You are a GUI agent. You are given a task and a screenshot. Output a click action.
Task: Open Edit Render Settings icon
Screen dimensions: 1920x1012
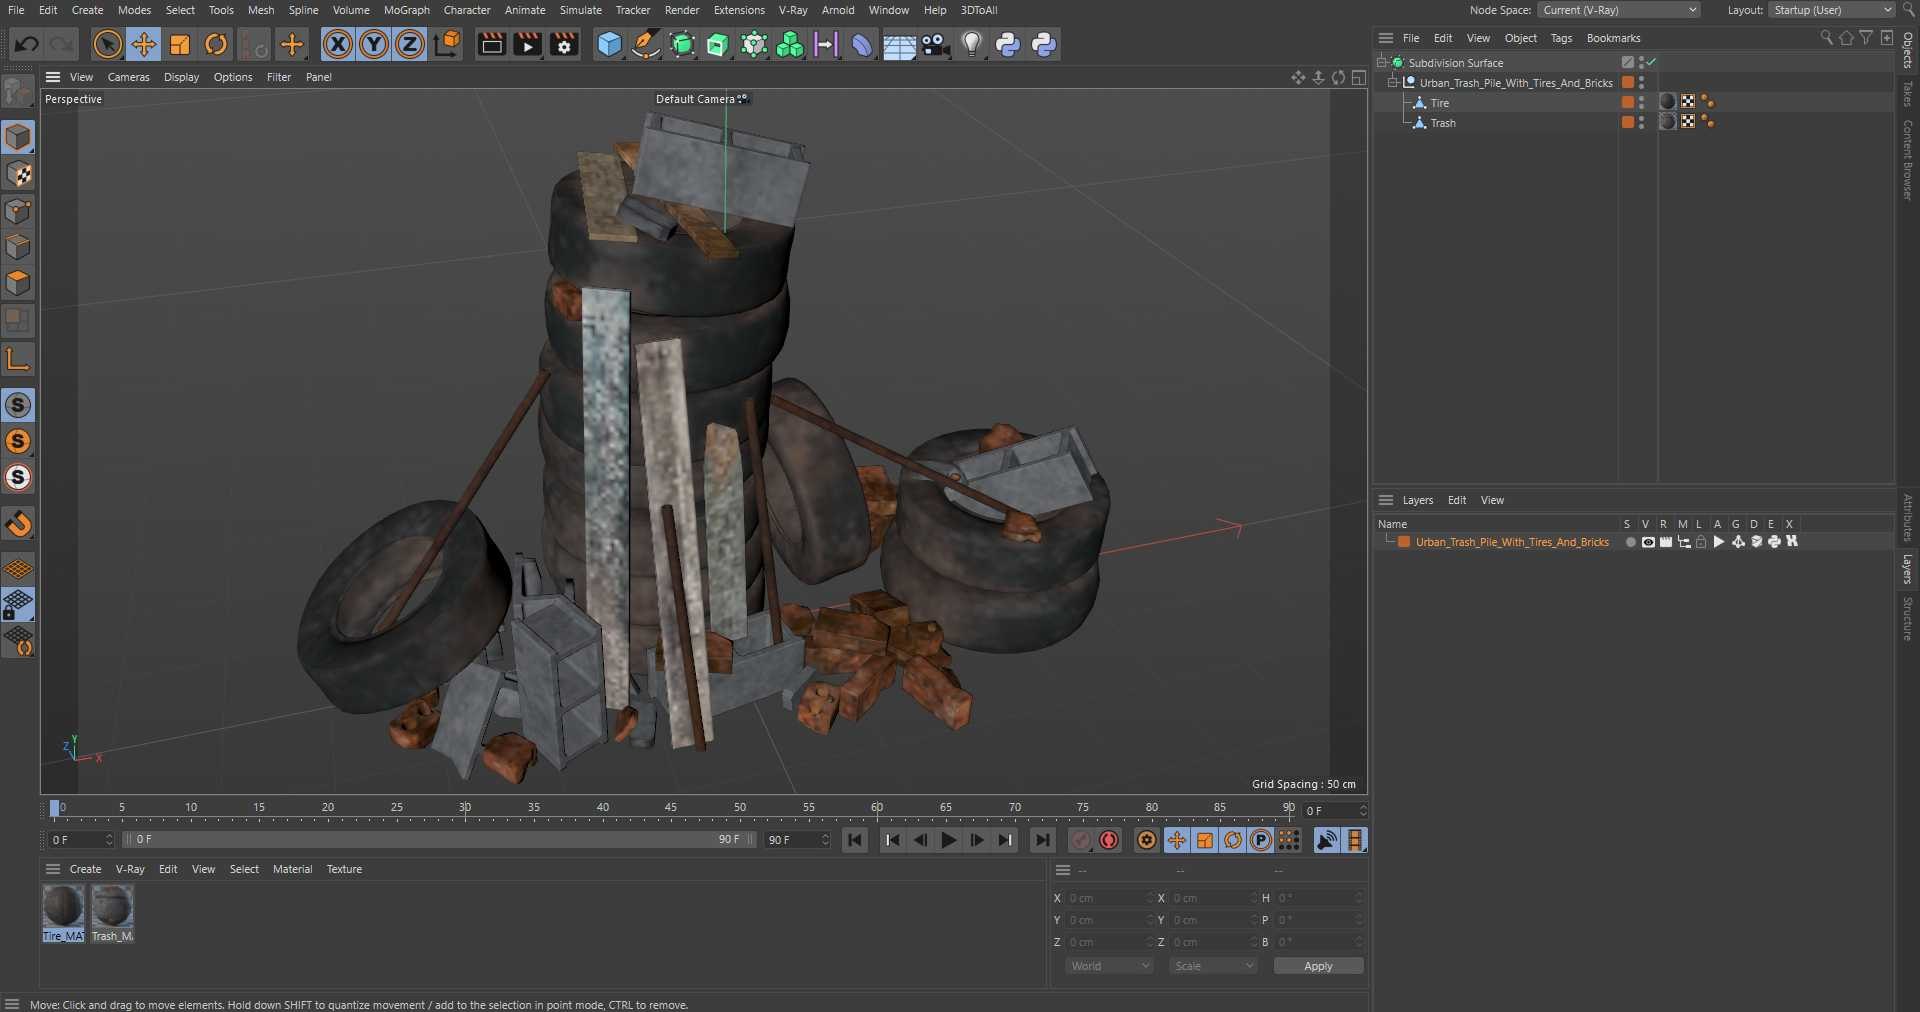pyautogui.click(x=564, y=44)
